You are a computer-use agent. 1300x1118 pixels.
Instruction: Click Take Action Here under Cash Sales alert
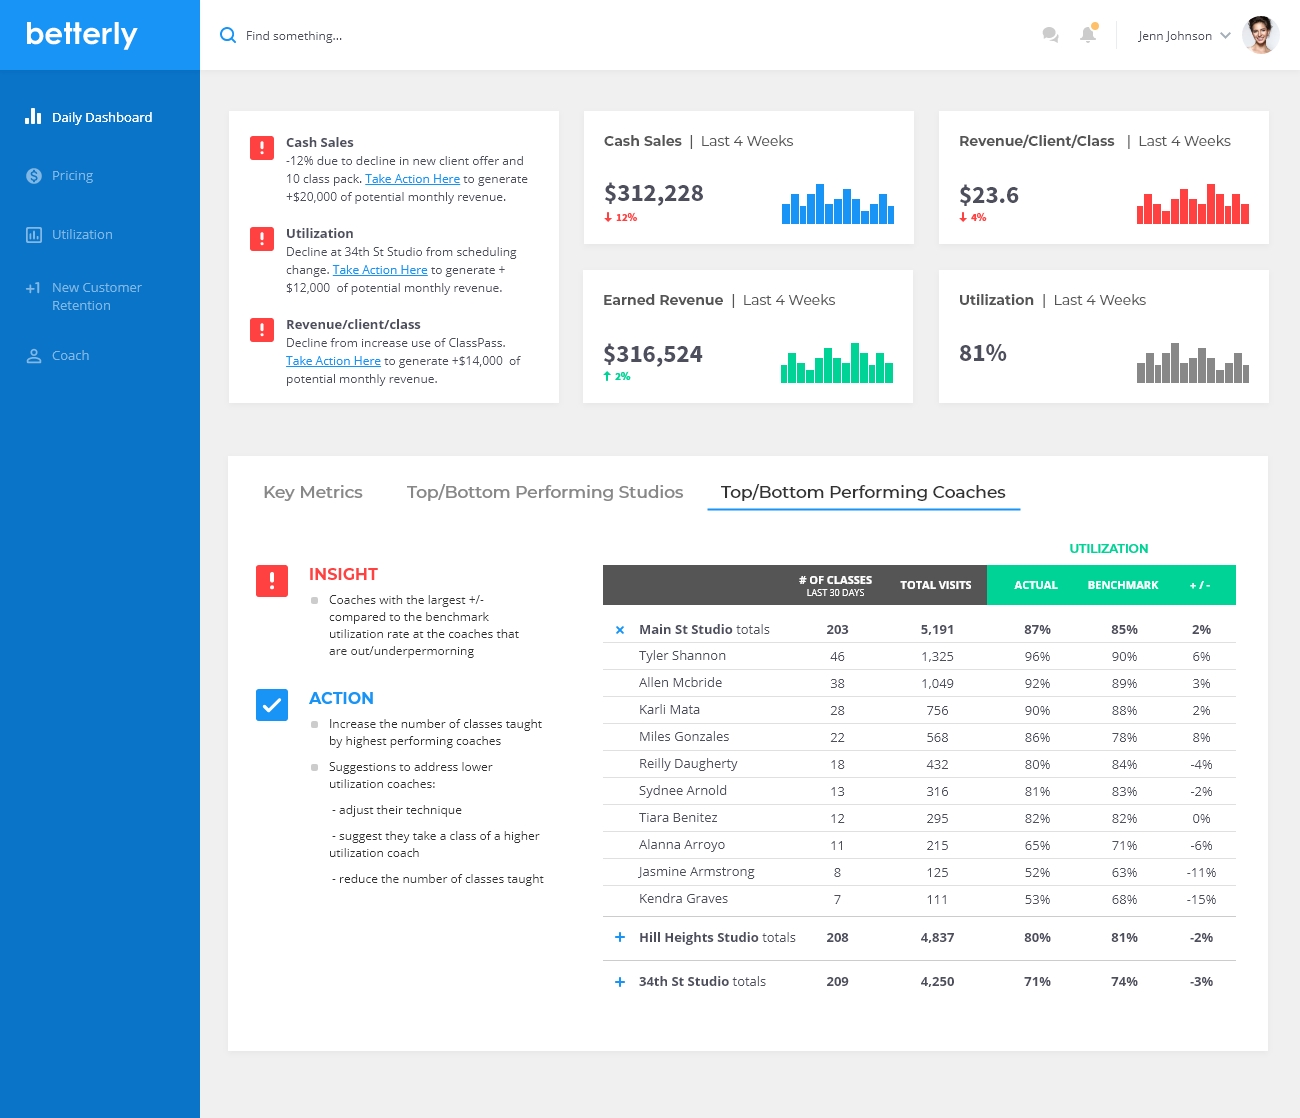[412, 179]
